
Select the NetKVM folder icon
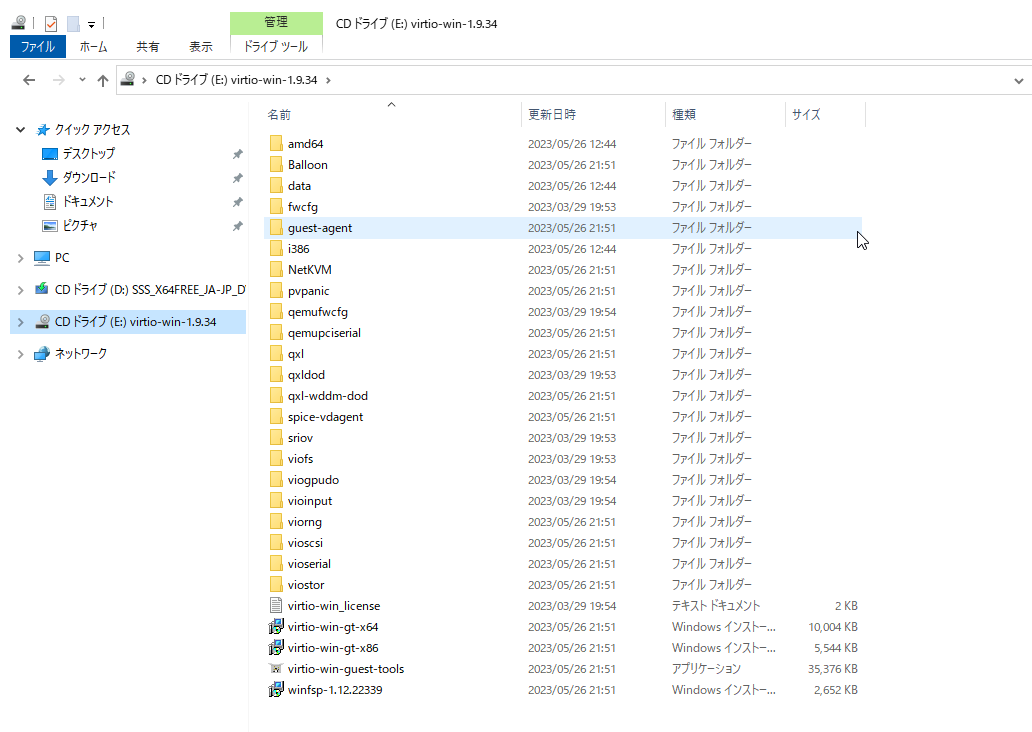click(x=276, y=270)
